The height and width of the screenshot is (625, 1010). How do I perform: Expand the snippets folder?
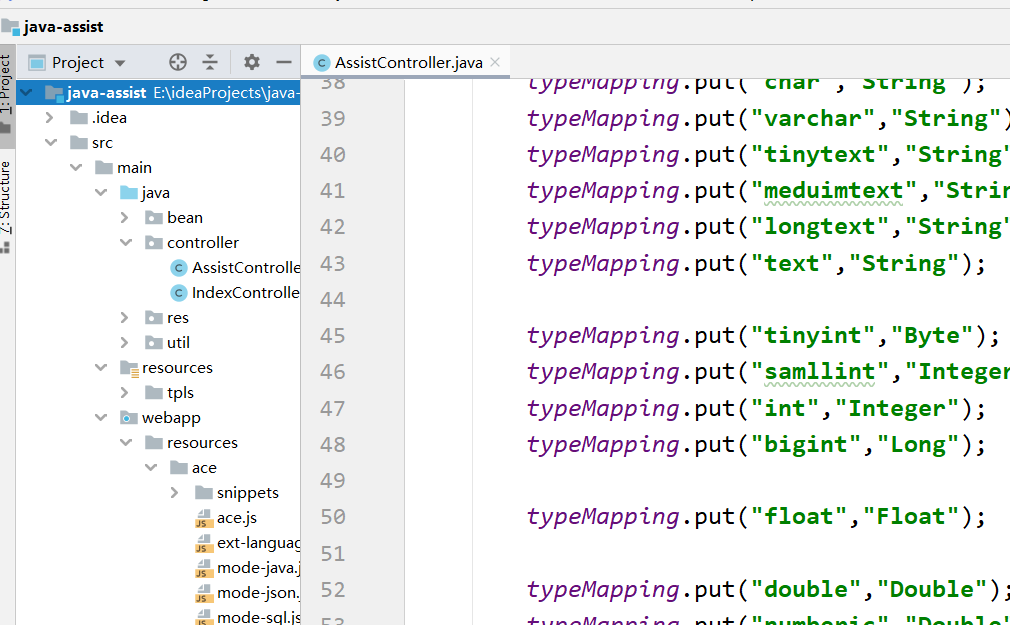[175, 492]
